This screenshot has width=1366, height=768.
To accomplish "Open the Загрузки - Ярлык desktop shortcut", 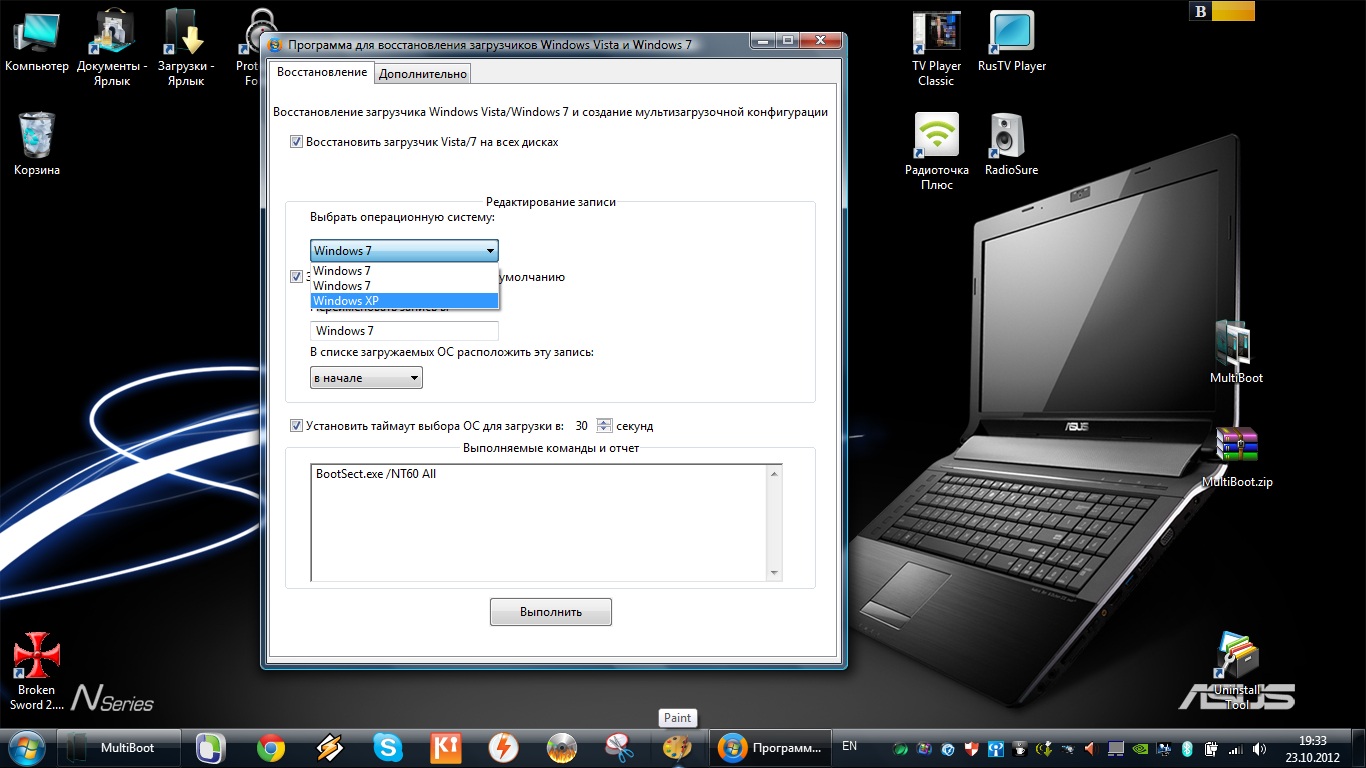I will [x=186, y=48].
